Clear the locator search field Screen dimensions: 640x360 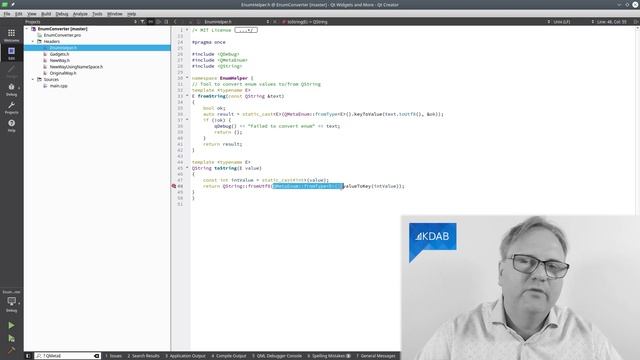(x=96, y=356)
